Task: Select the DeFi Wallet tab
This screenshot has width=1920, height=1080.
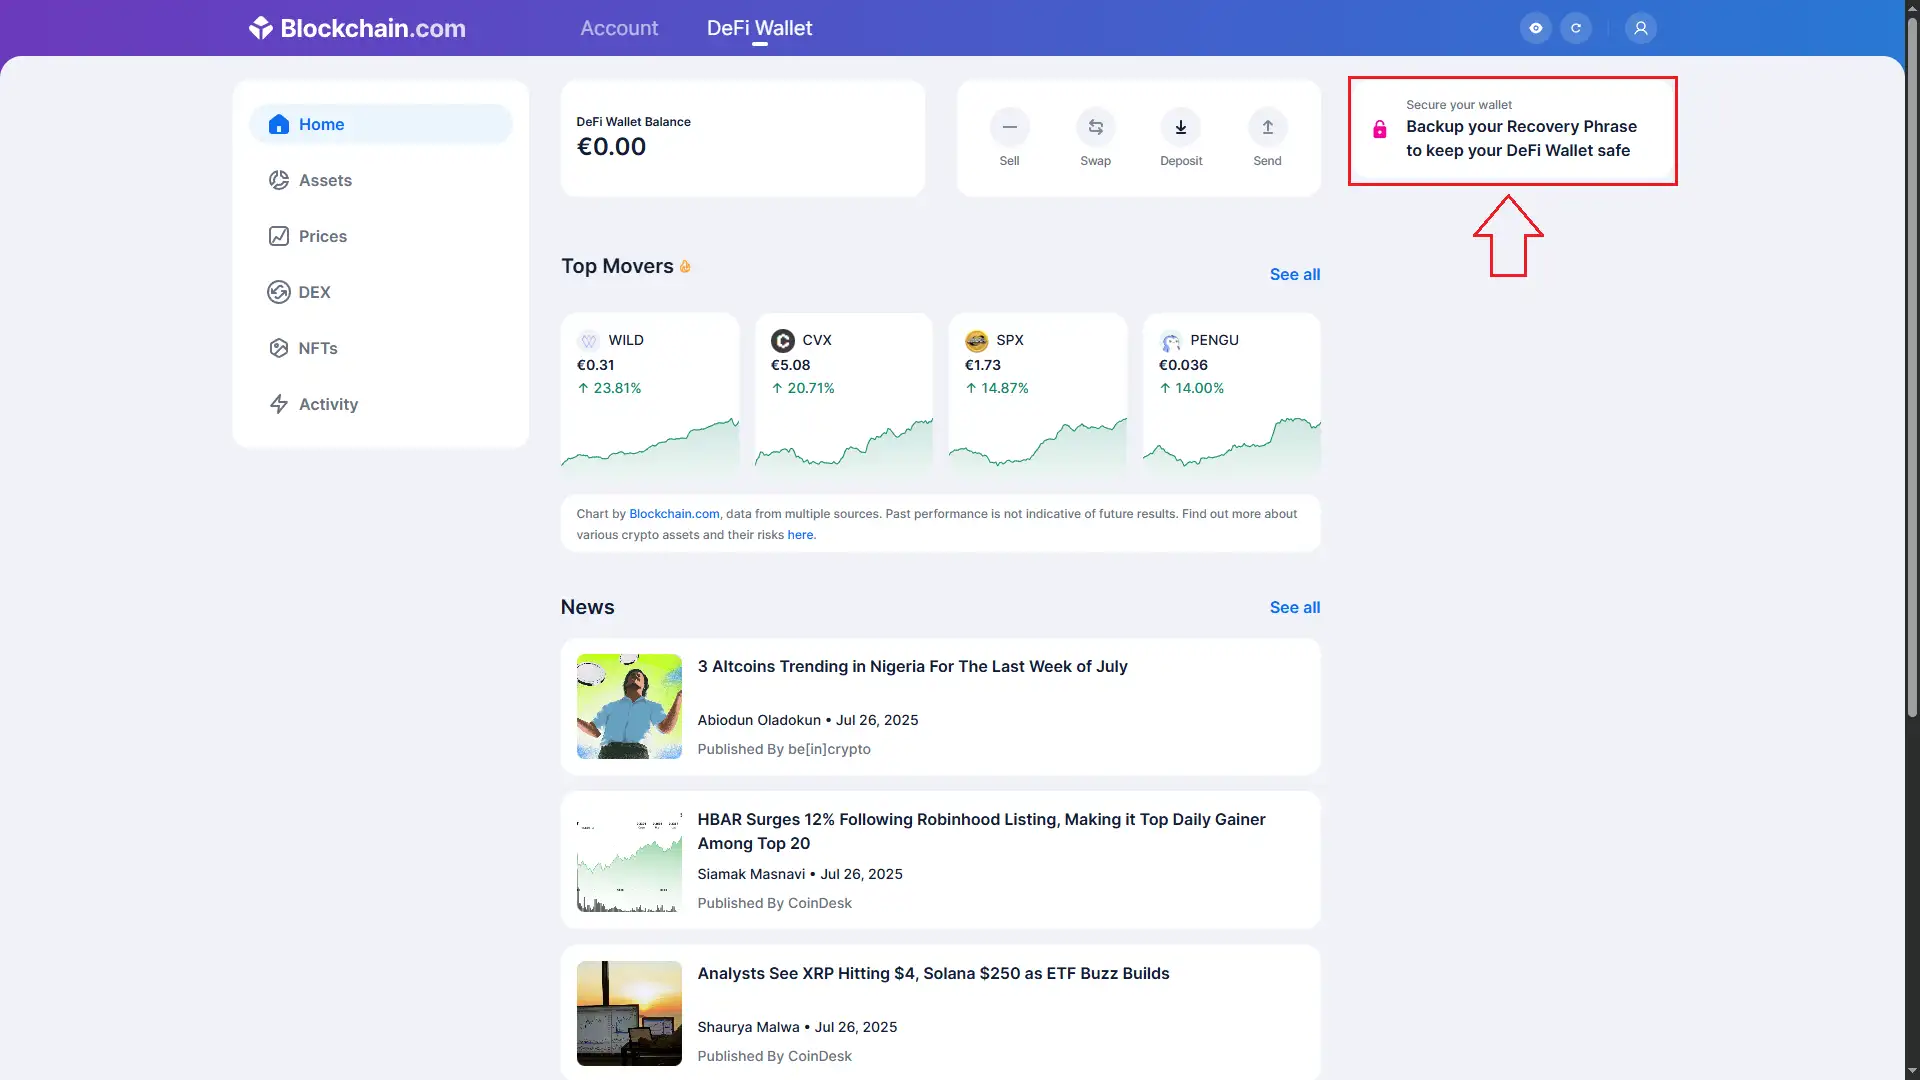Action: (759, 28)
